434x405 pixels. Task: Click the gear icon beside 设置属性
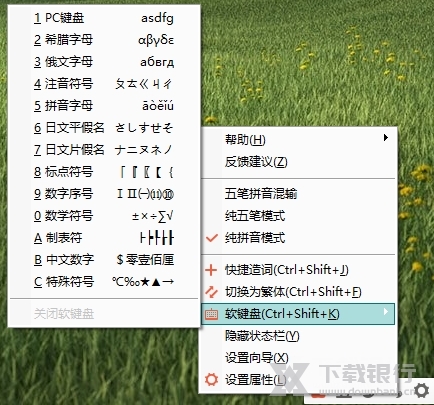[x=211, y=380]
